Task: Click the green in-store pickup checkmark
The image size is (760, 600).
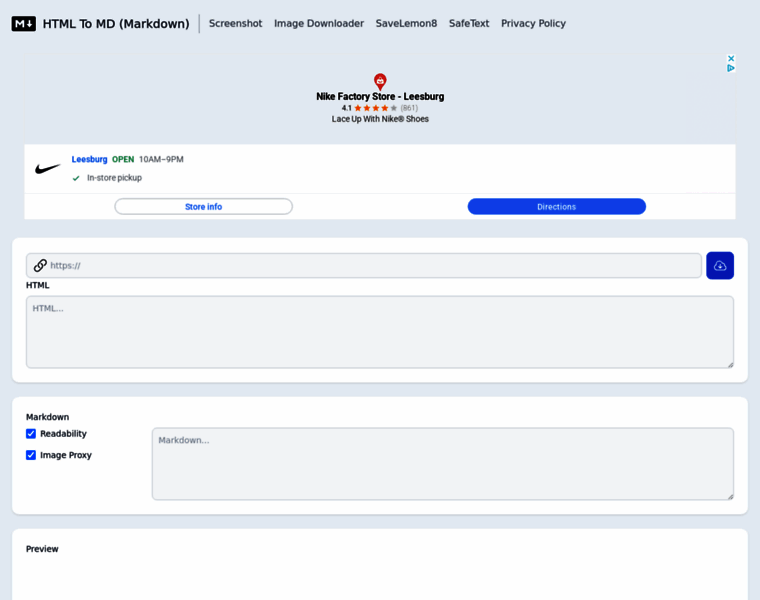Action: click(76, 178)
